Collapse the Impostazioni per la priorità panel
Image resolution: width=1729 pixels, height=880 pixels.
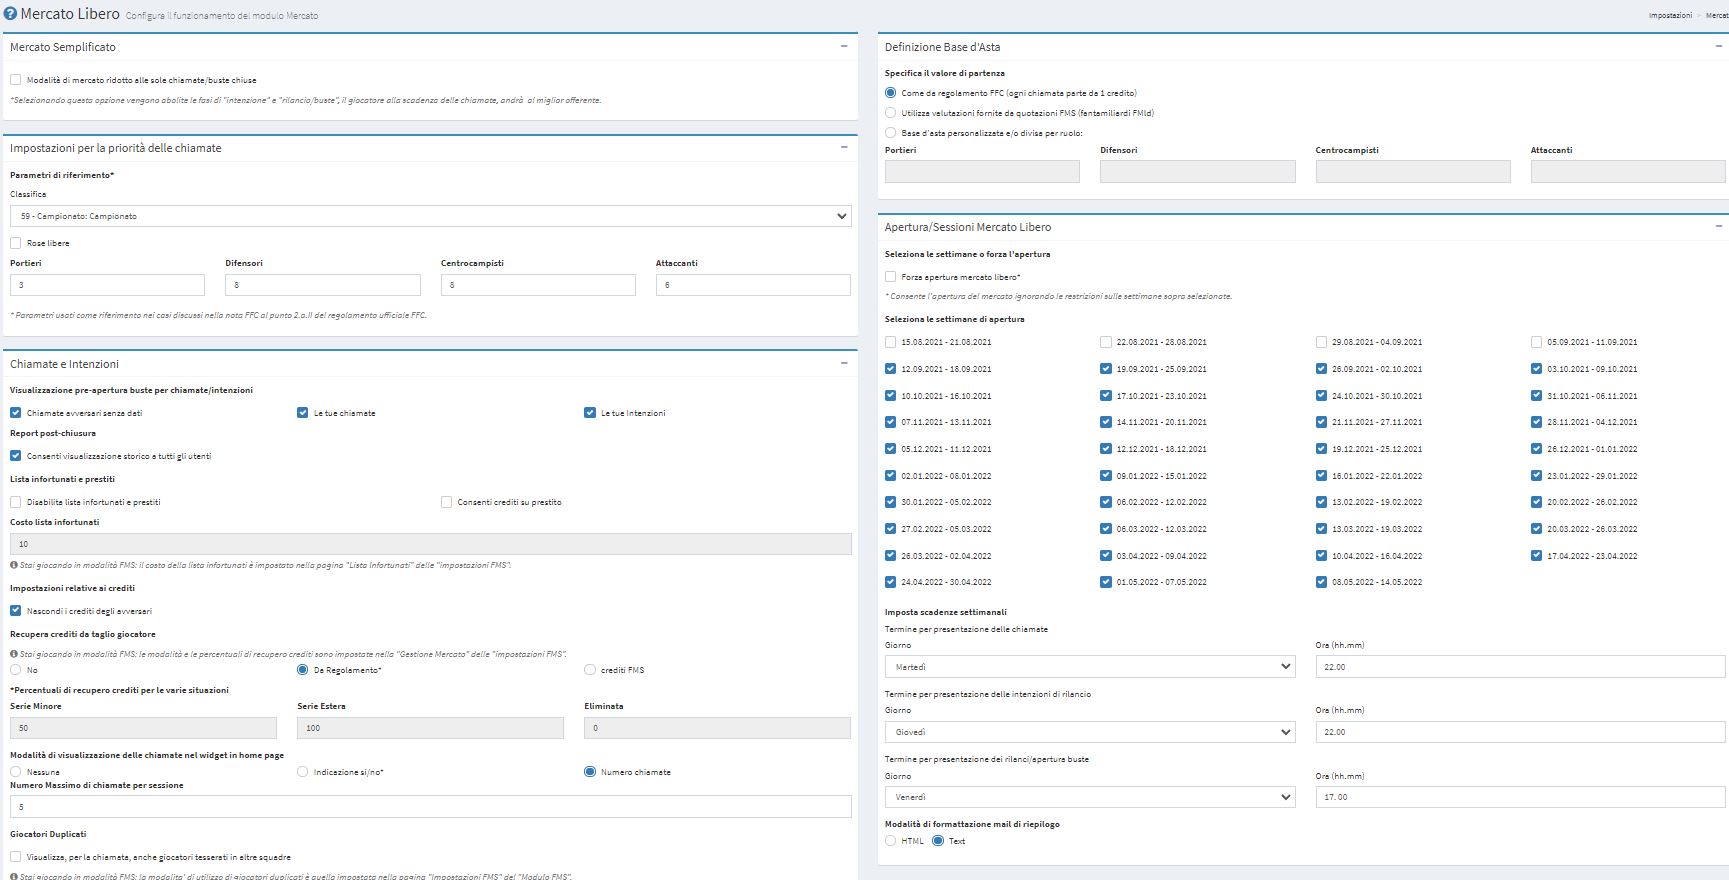click(x=844, y=147)
